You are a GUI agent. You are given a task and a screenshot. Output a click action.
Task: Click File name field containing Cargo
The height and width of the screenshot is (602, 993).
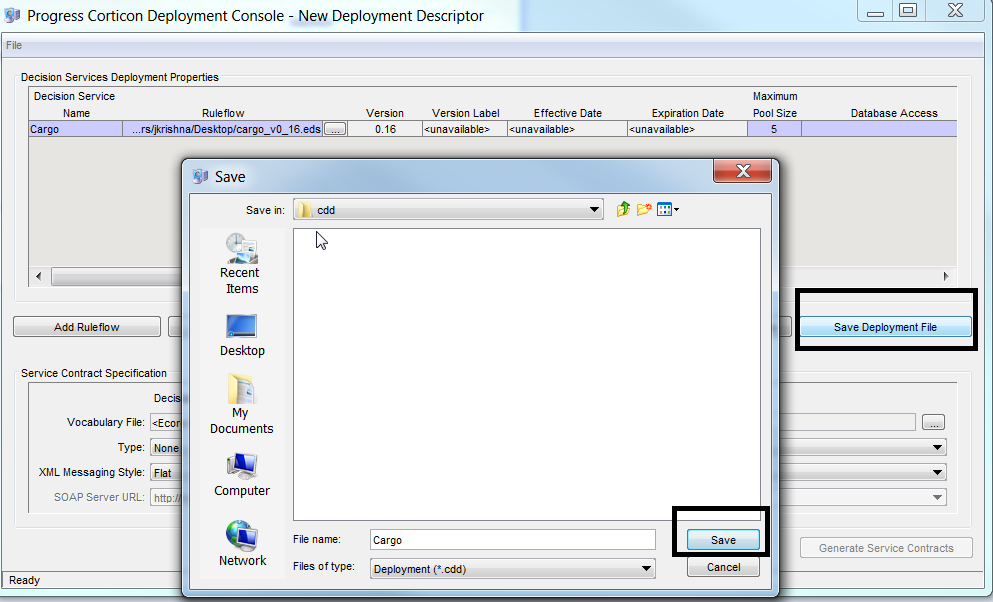(x=512, y=539)
